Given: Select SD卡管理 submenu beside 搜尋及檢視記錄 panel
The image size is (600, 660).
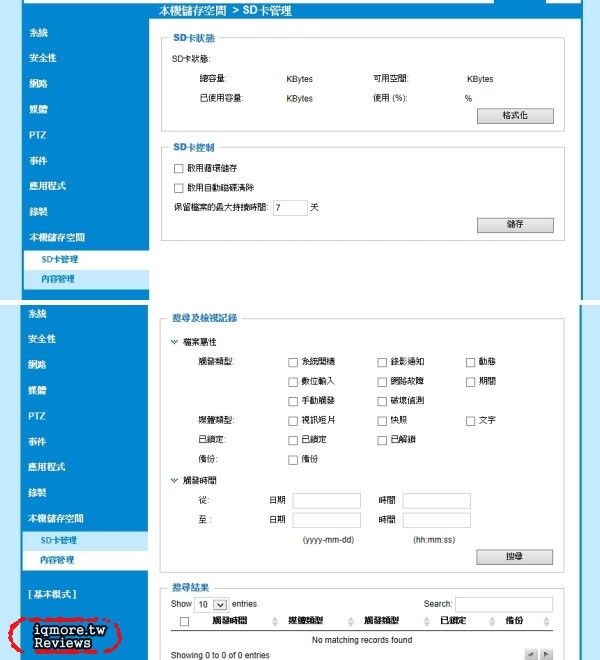Looking at the screenshot, I should point(85,541).
